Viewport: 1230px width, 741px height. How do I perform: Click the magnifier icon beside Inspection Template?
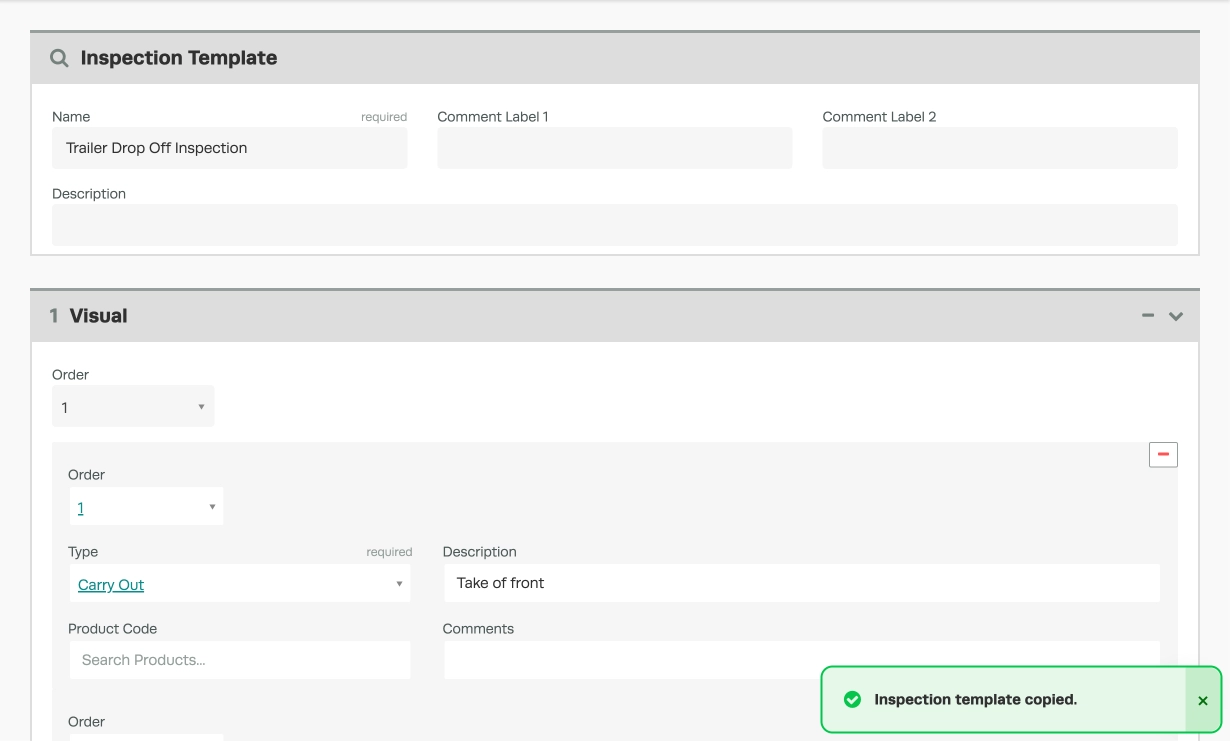pyautogui.click(x=60, y=58)
